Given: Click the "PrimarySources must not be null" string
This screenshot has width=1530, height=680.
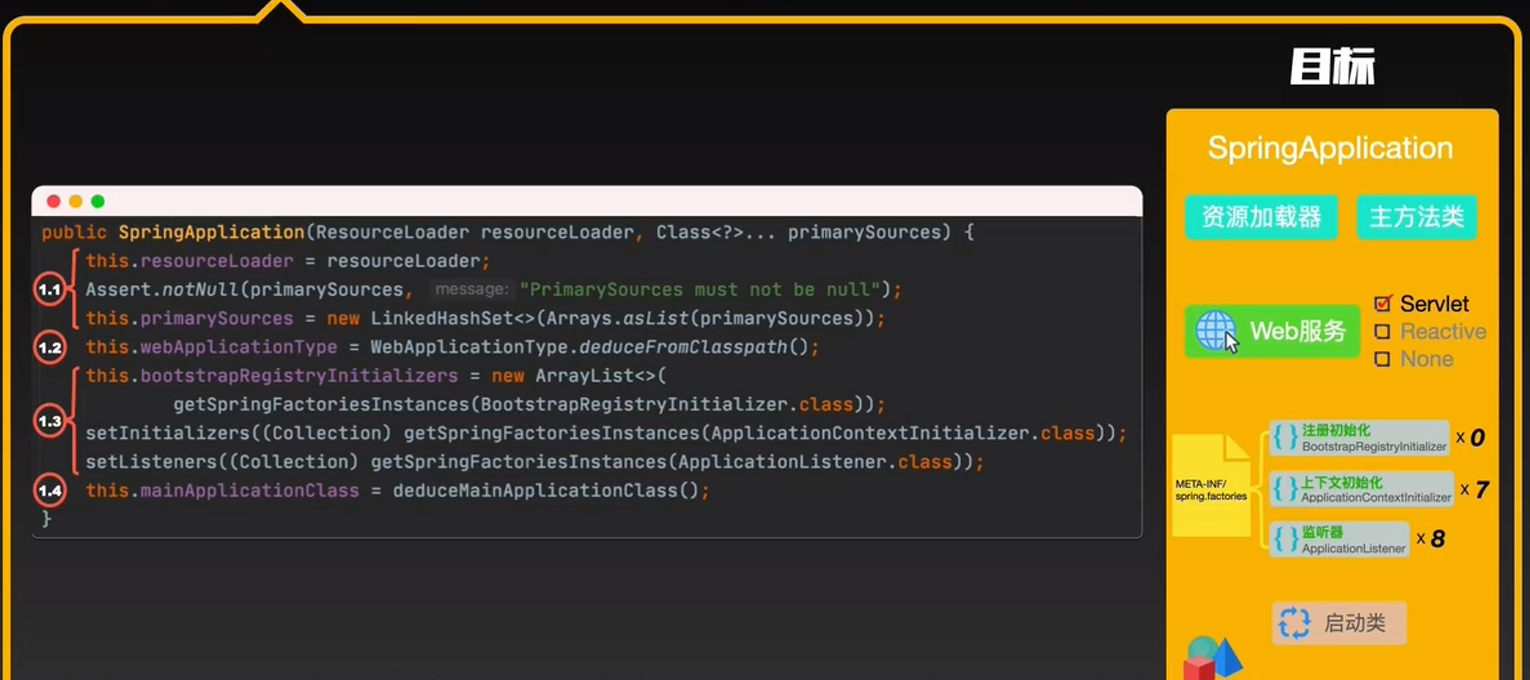Looking at the screenshot, I should pos(699,290).
